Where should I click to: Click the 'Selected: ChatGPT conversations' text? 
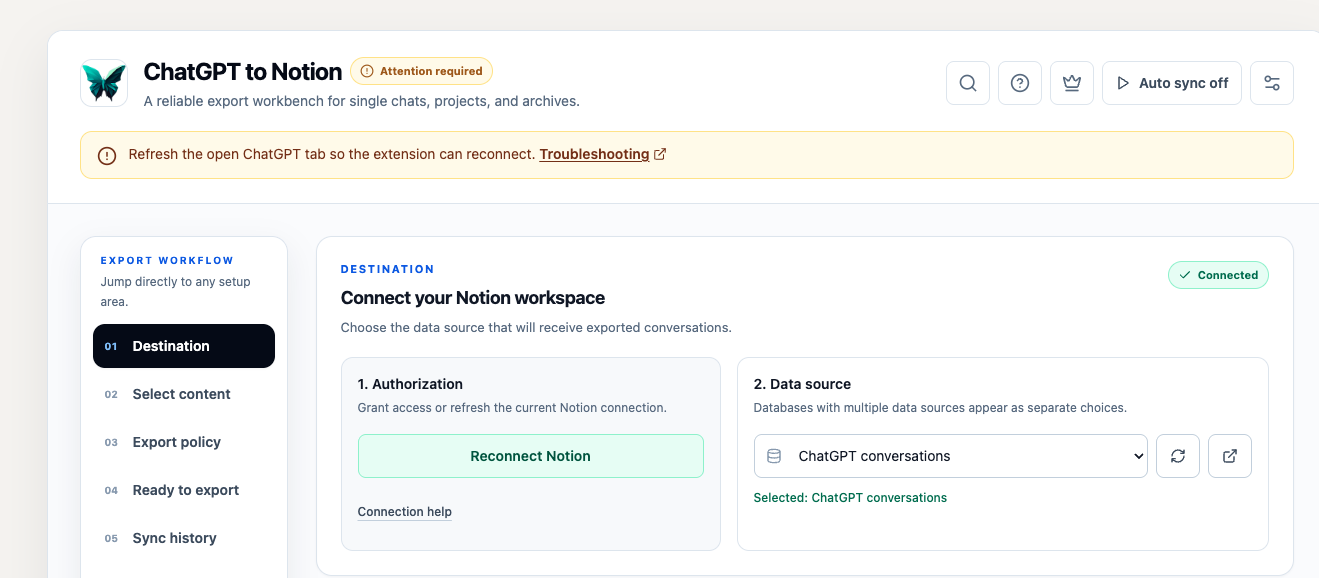[850, 498]
